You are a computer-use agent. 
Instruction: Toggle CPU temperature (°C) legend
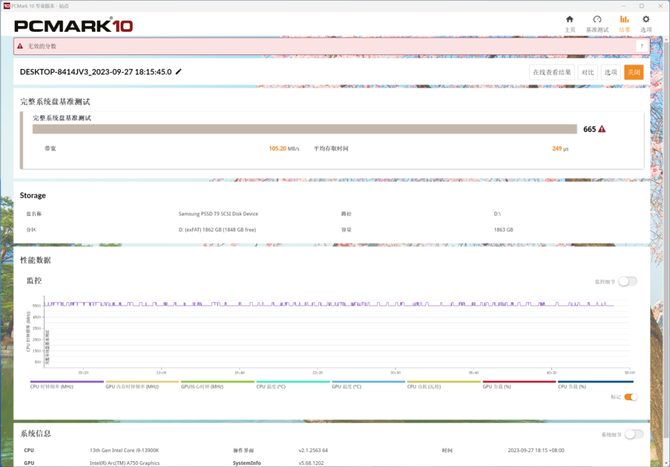pos(293,385)
